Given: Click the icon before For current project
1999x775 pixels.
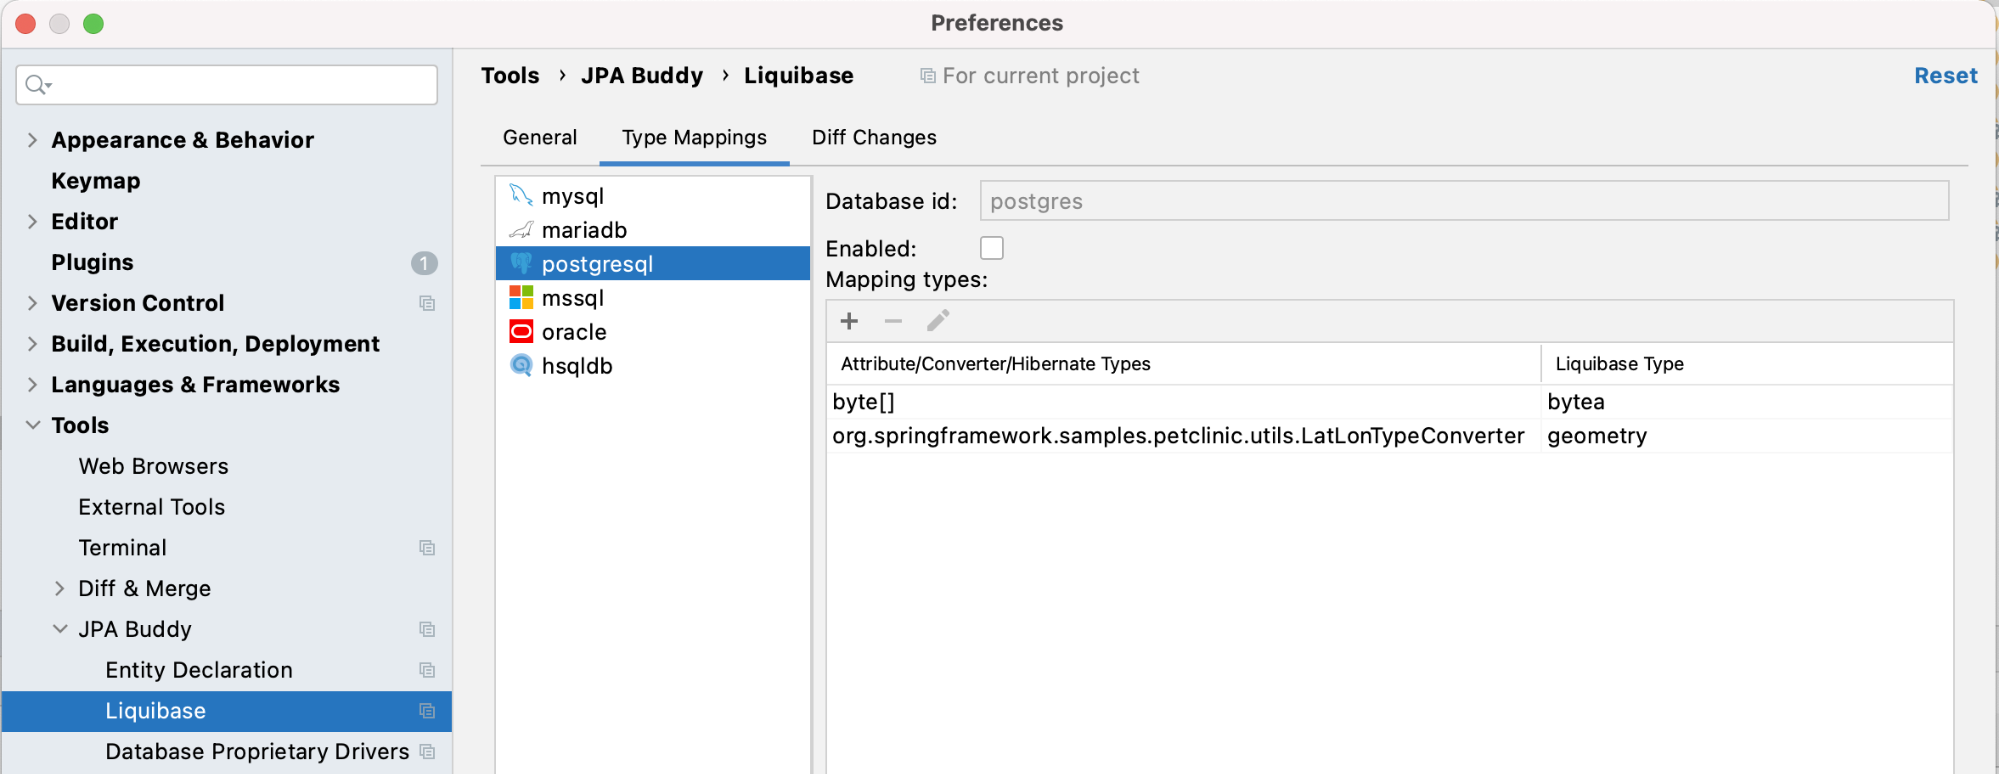Looking at the screenshot, I should point(928,76).
